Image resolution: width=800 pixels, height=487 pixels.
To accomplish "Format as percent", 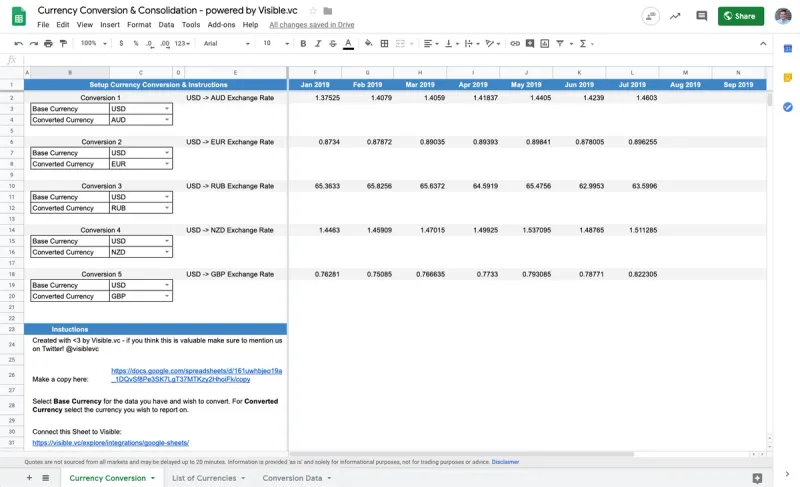I will [x=136, y=44].
